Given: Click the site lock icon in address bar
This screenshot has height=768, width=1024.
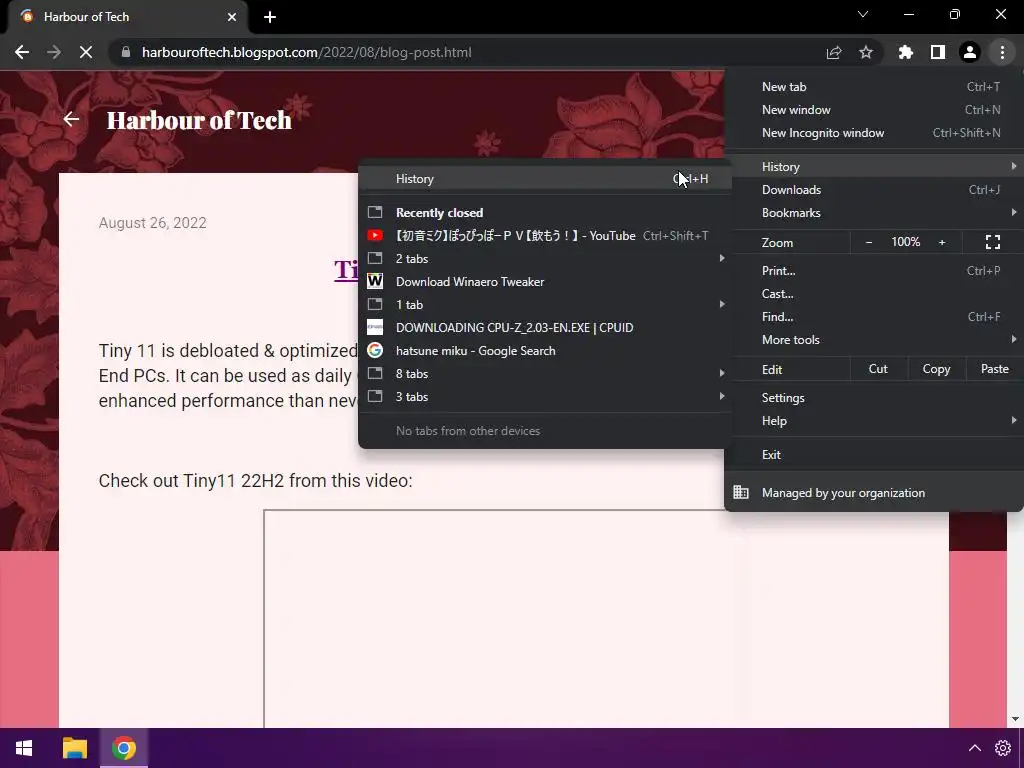Looking at the screenshot, I should point(126,52).
